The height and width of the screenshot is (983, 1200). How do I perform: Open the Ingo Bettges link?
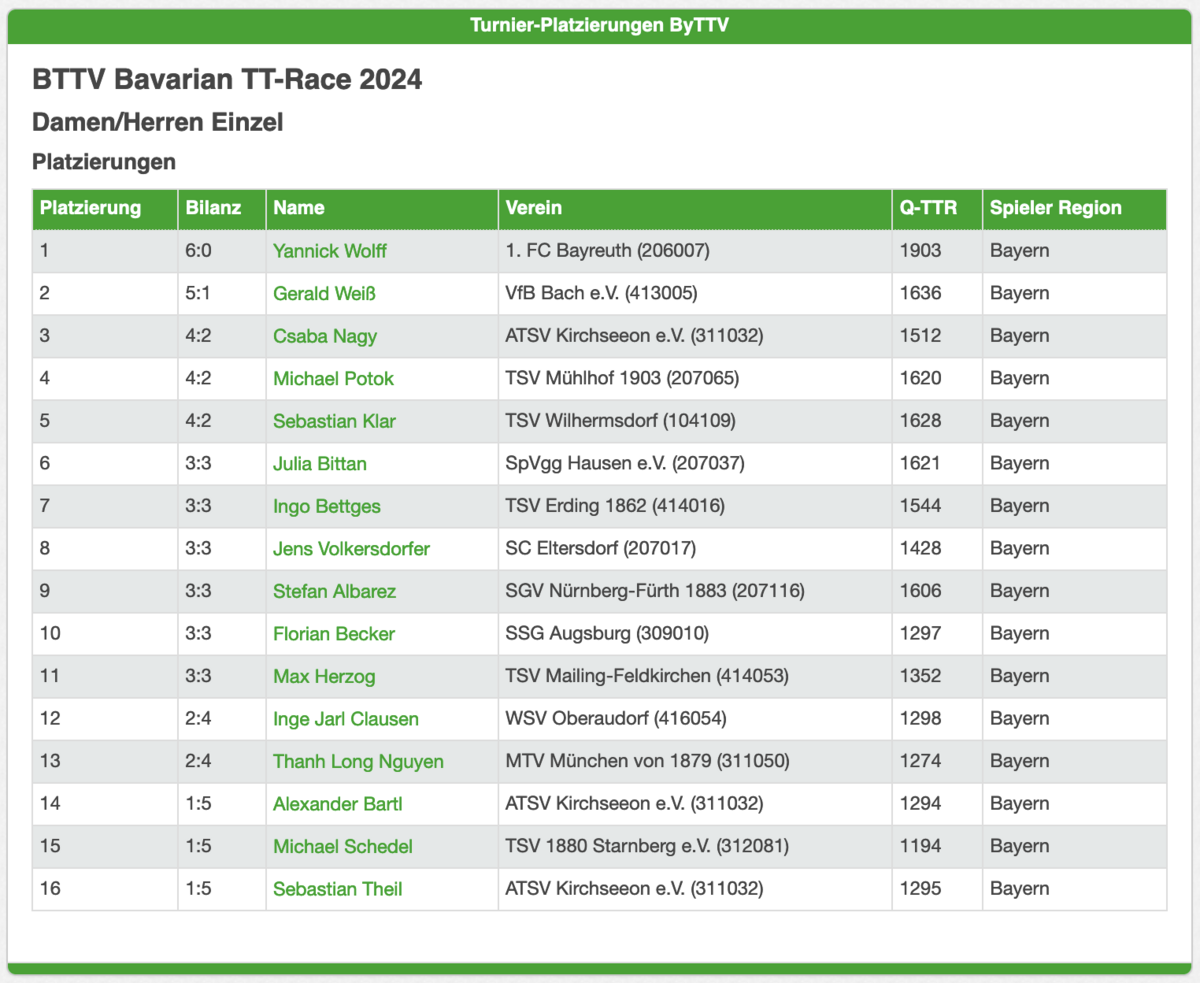click(327, 506)
